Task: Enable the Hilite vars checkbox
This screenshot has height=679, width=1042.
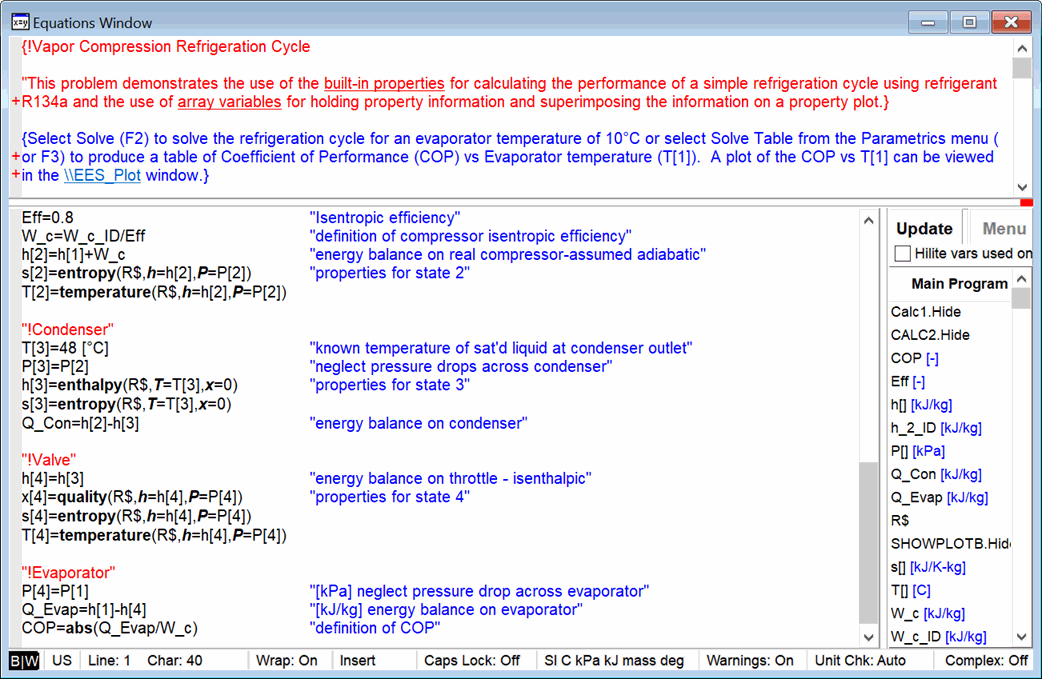Action: (x=903, y=254)
